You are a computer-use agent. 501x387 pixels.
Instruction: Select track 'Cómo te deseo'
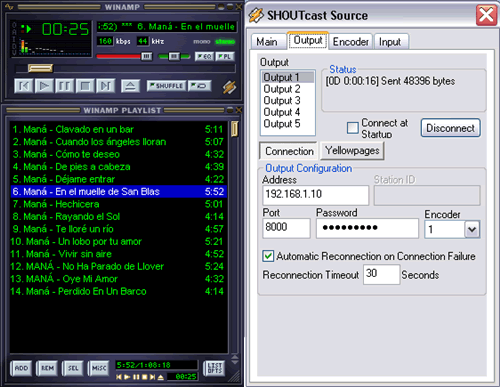pos(118,154)
